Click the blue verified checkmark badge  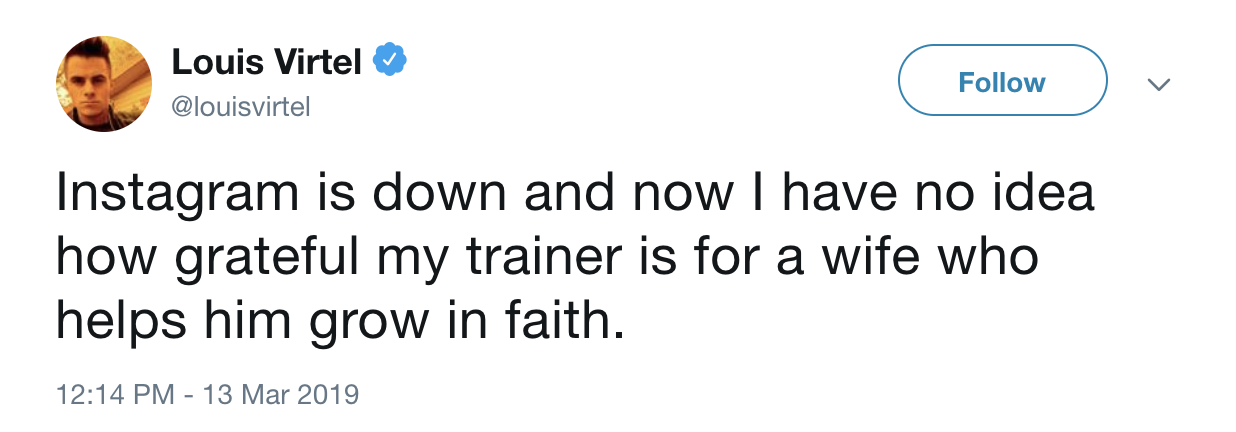pos(388,62)
